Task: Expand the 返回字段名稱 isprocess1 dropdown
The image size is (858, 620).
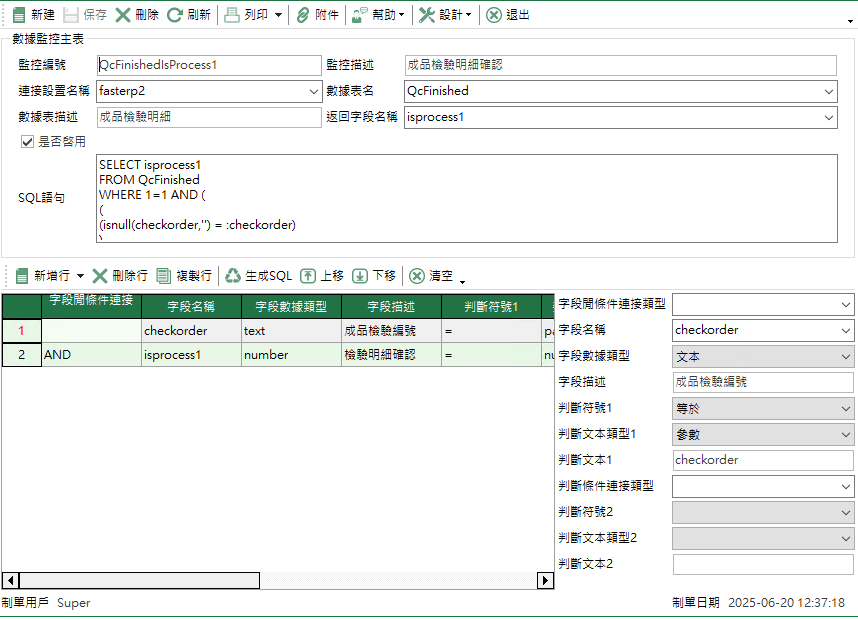Action: 829,117
